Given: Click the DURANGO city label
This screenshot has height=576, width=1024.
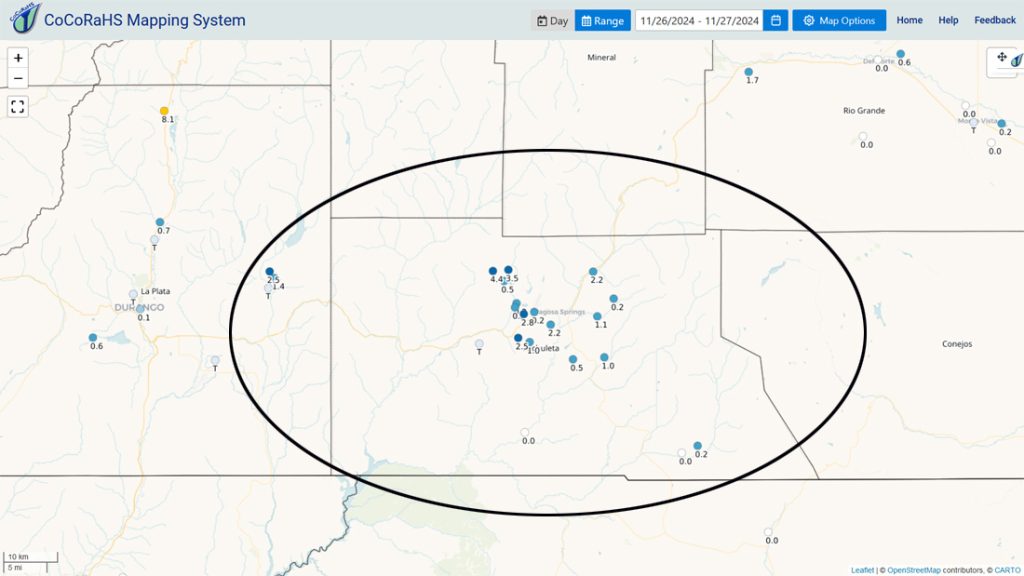Looking at the screenshot, I should (x=140, y=308).
